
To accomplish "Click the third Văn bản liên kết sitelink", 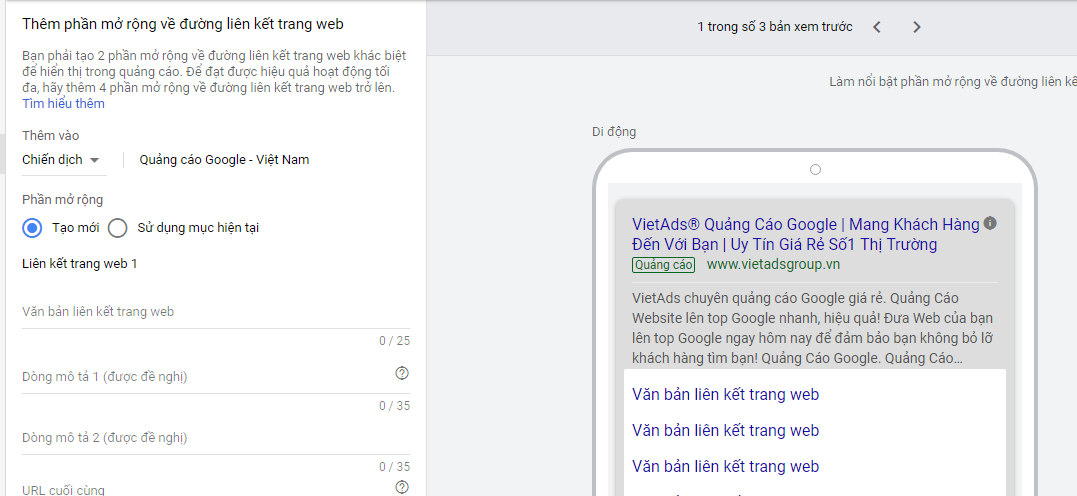I will [725, 466].
